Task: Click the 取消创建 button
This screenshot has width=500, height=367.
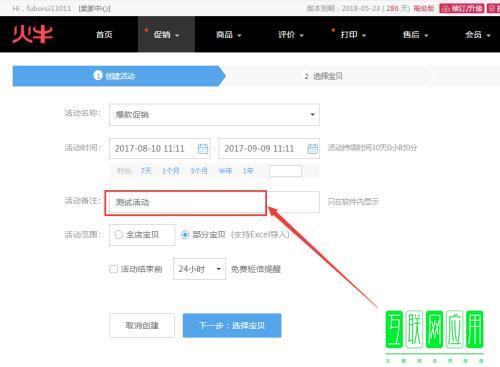Action: coord(142,325)
